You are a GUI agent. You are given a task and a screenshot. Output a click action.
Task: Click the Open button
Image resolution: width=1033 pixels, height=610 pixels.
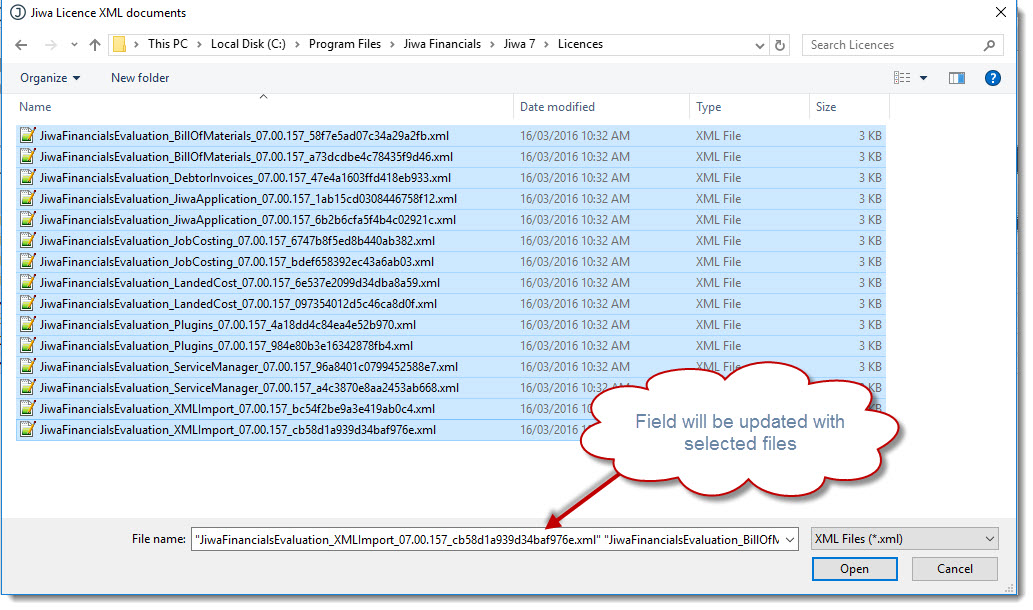(x=854, y=568)
